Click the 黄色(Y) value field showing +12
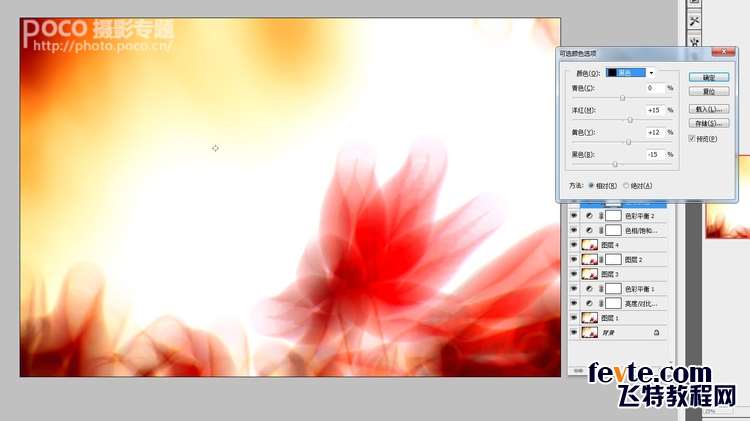The height and width of the screenshot is (421, 750). (655, 132)
